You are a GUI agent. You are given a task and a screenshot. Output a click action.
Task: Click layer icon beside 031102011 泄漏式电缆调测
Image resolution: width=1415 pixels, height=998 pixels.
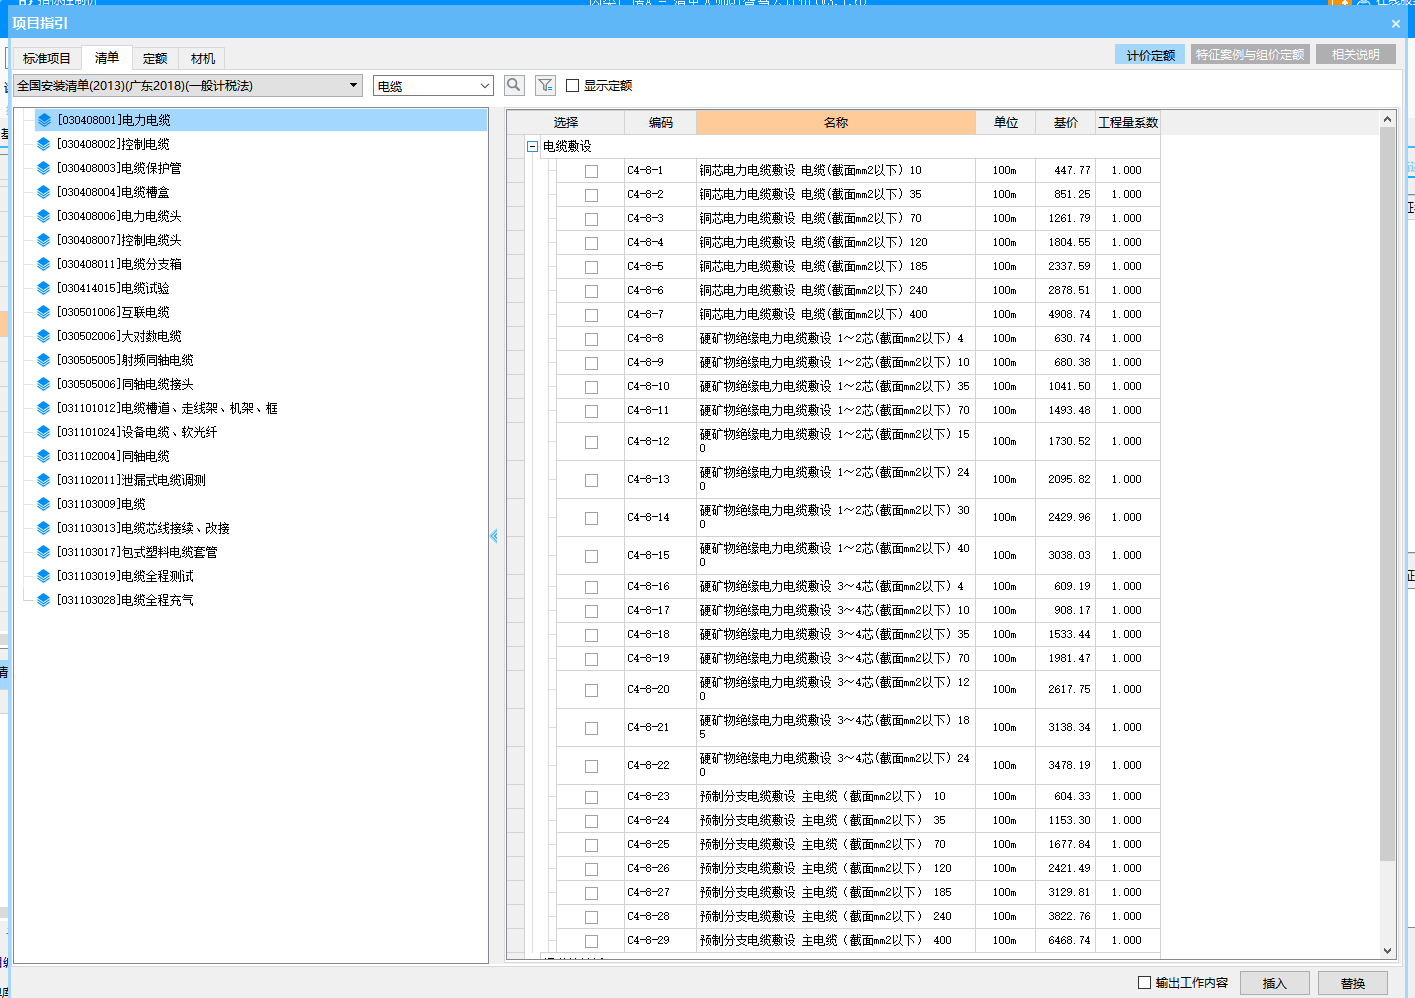pyautogui.click(x=44, y=480)
